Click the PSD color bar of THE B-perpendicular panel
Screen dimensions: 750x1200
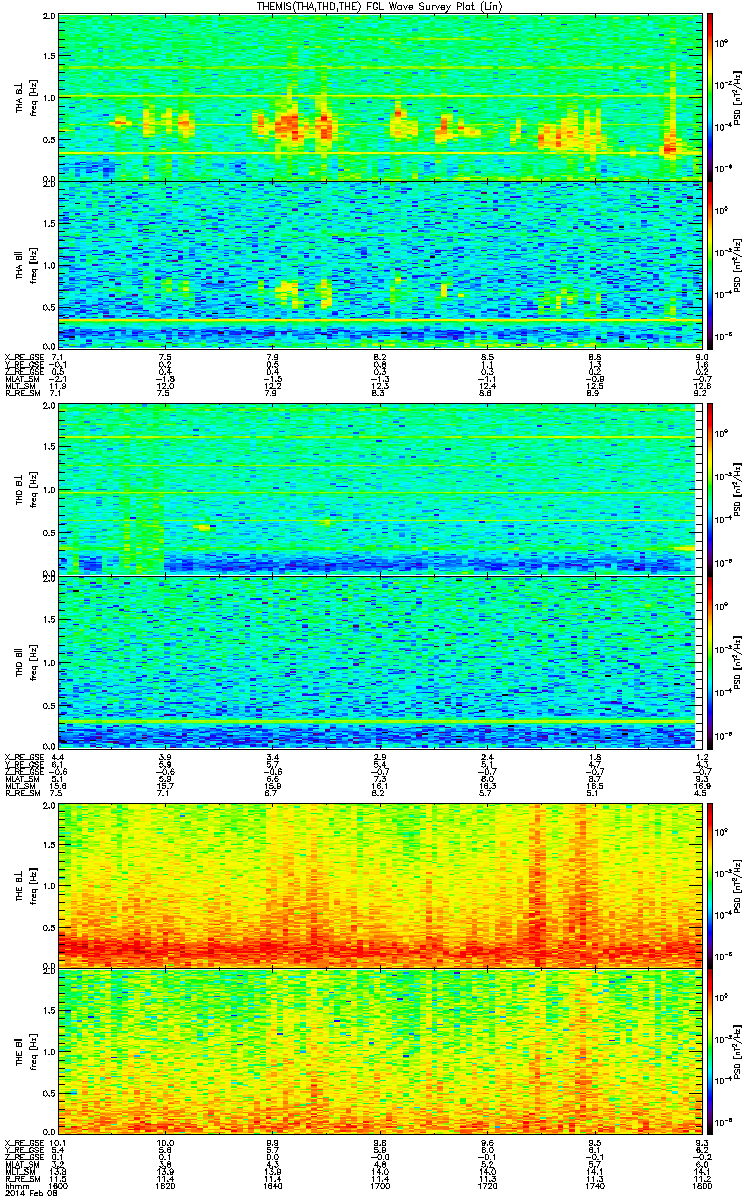click(710, 884)
